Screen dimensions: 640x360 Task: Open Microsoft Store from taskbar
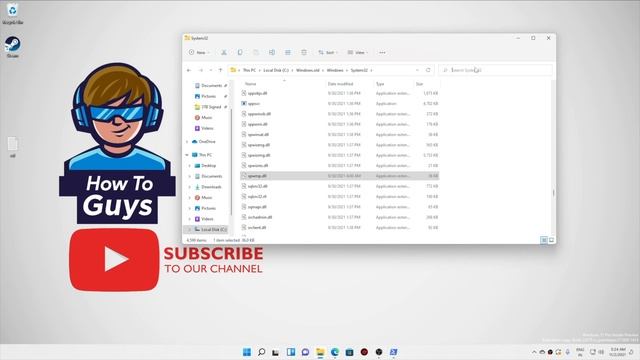point(349,352)
